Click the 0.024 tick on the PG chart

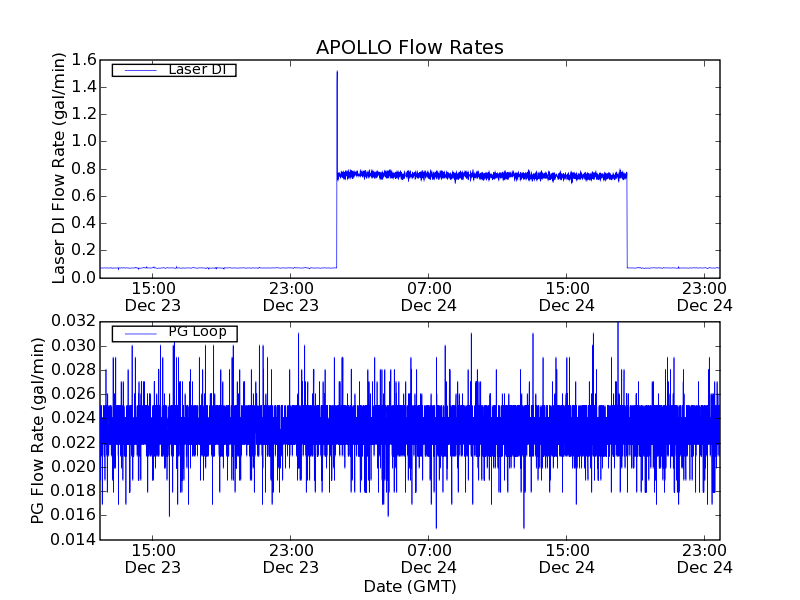point(73,418)
